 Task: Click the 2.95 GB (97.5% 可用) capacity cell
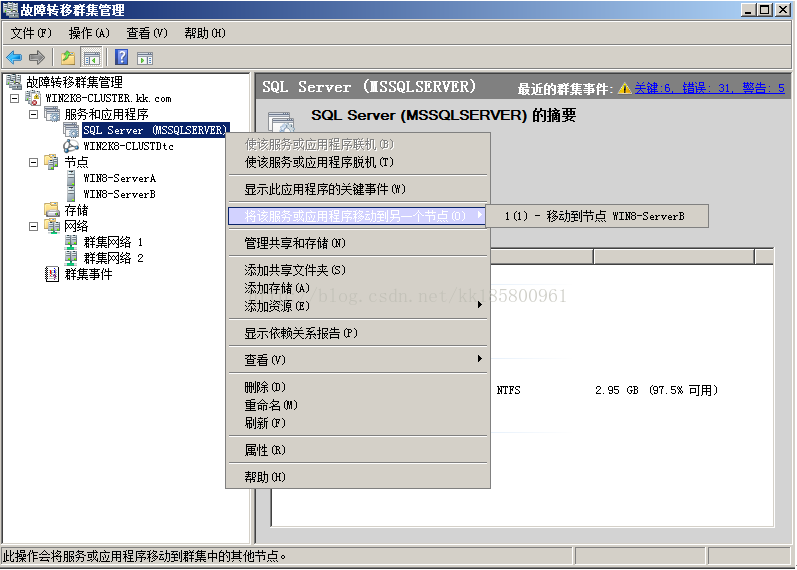(656, 390)
